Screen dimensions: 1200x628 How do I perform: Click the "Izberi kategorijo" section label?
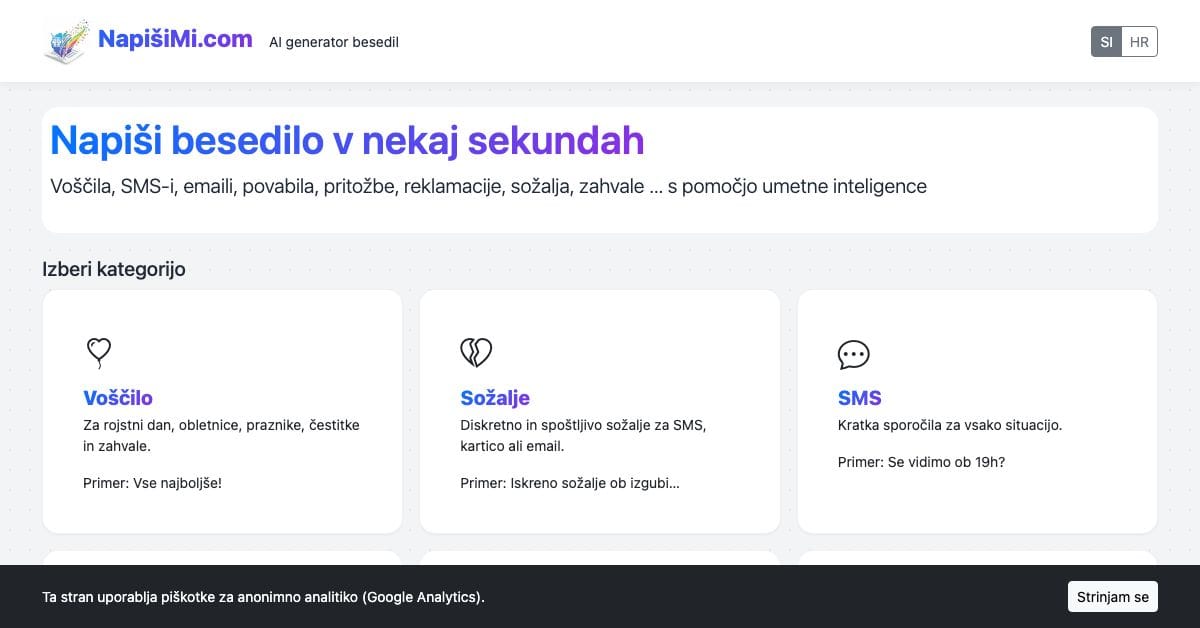click(x=114, y=269)
